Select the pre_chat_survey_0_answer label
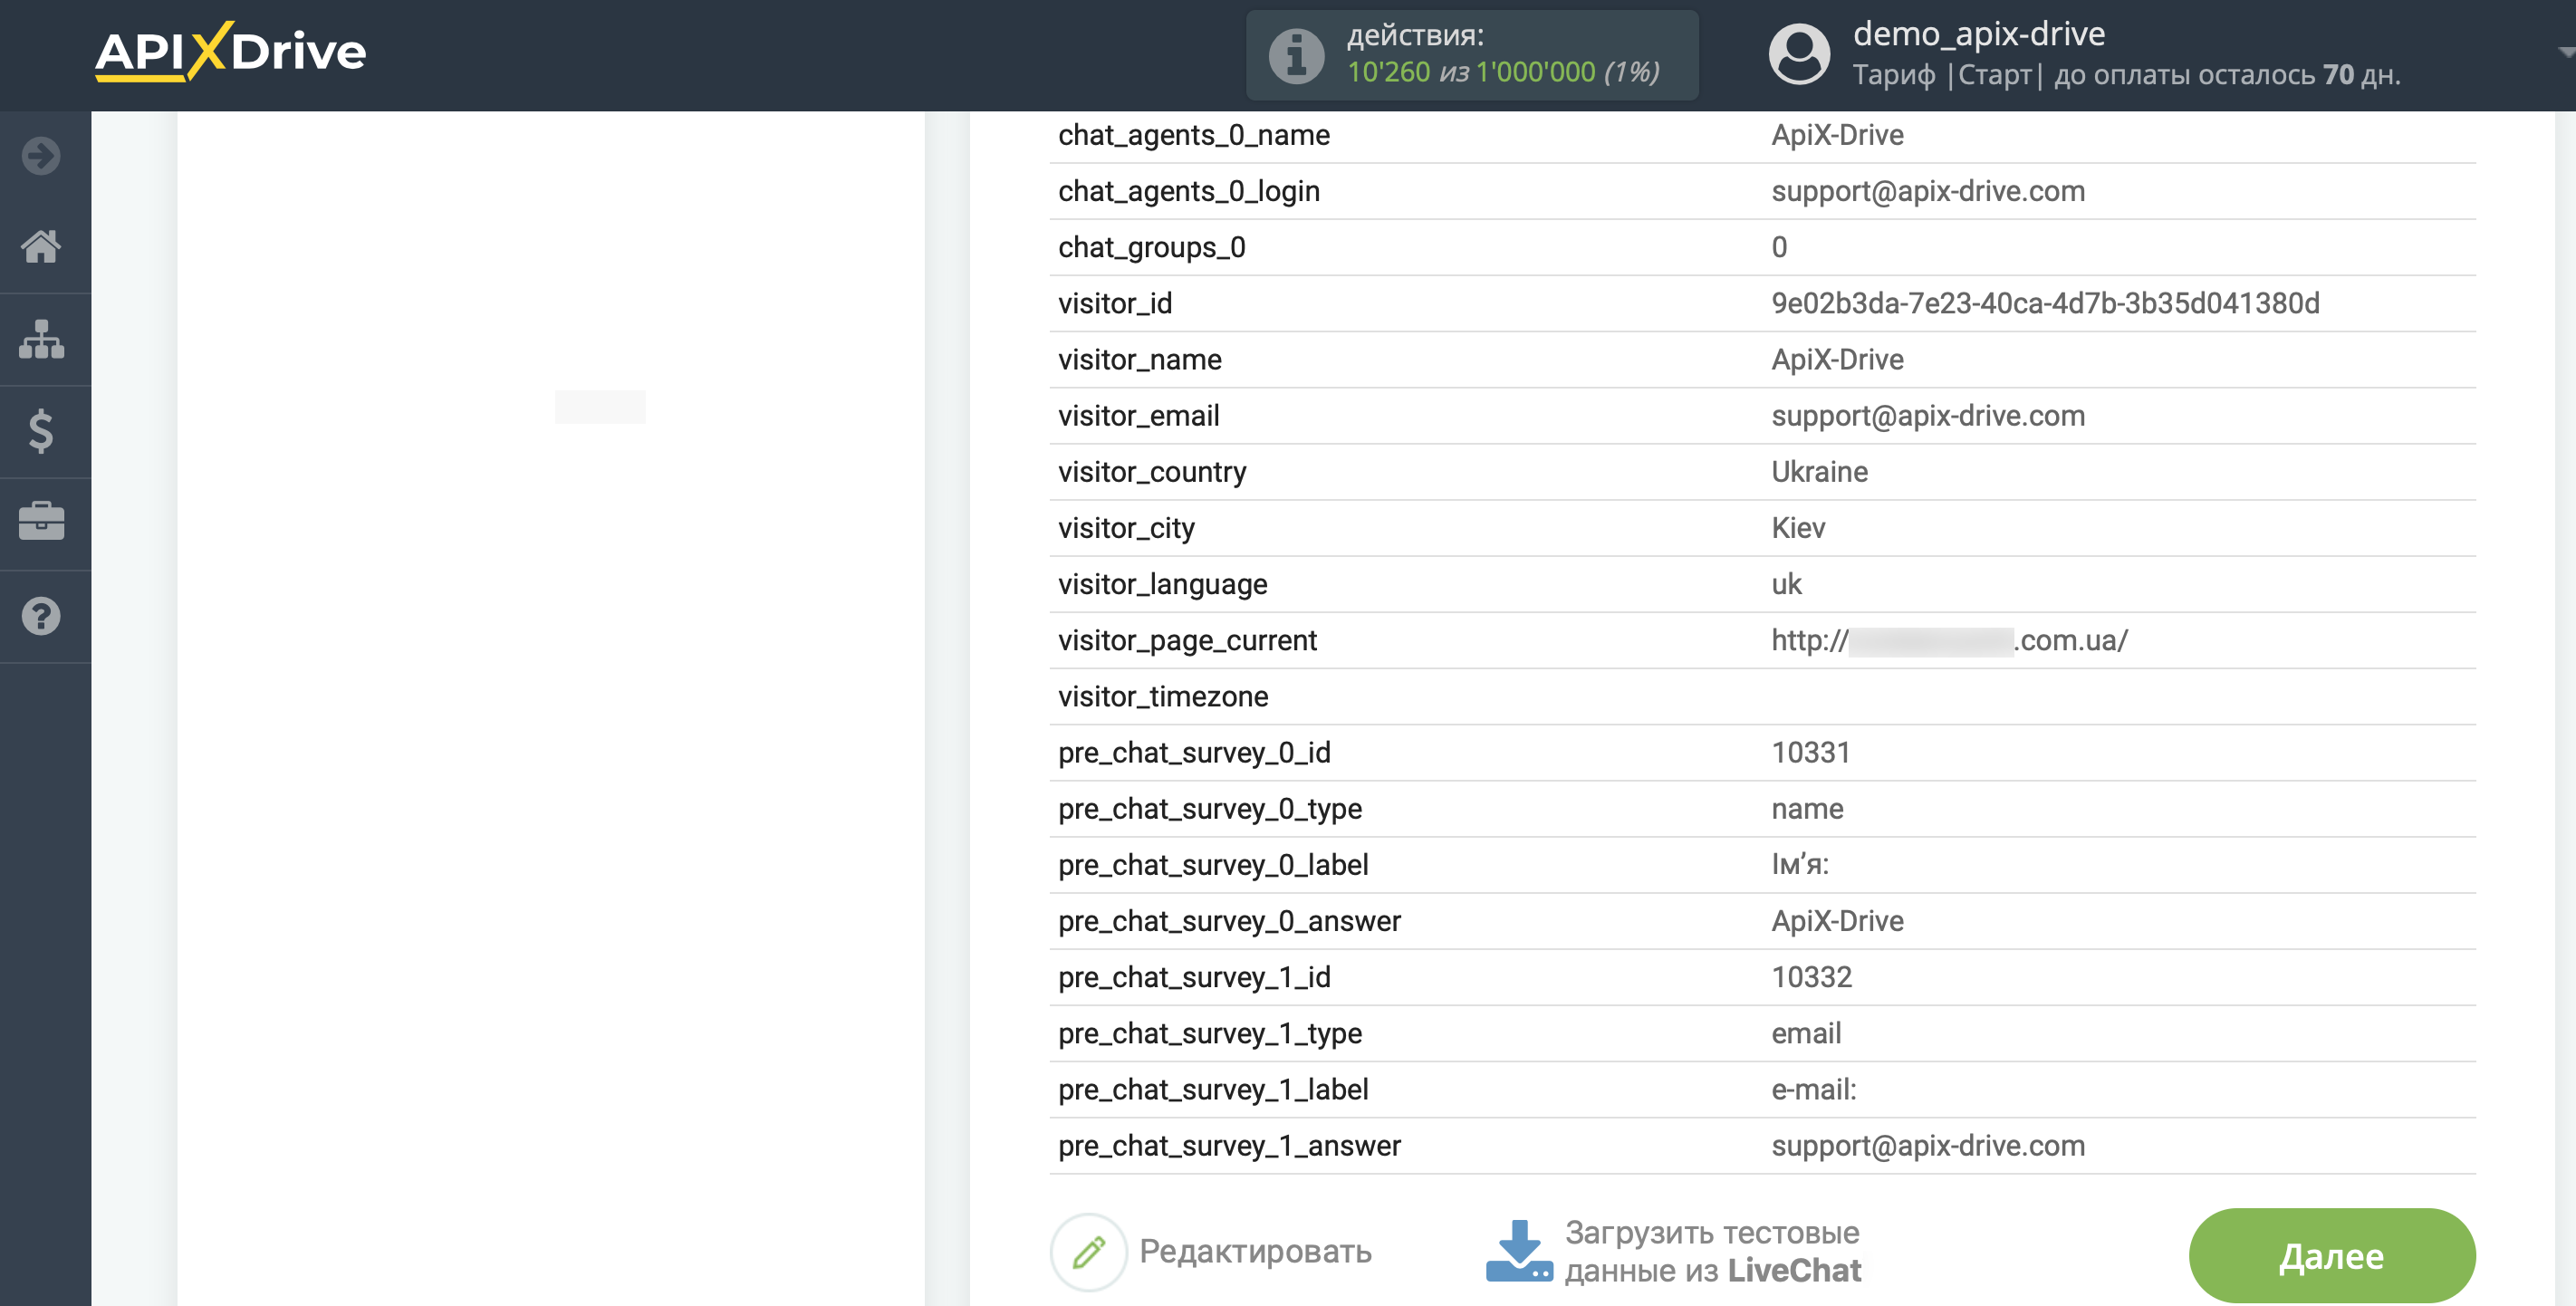This screenshot has width=2576, height=1306. pyautogui.click(x=1229, y=920)
